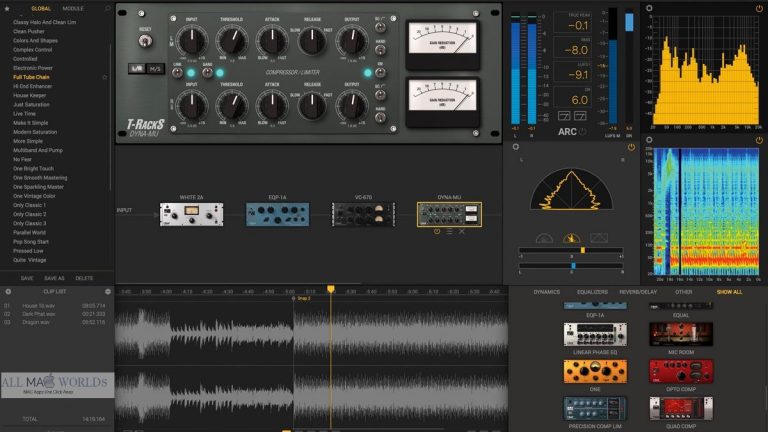Select the 'One Vintage Color' preset
The image size is (768, 432).
tap(34, 196)
